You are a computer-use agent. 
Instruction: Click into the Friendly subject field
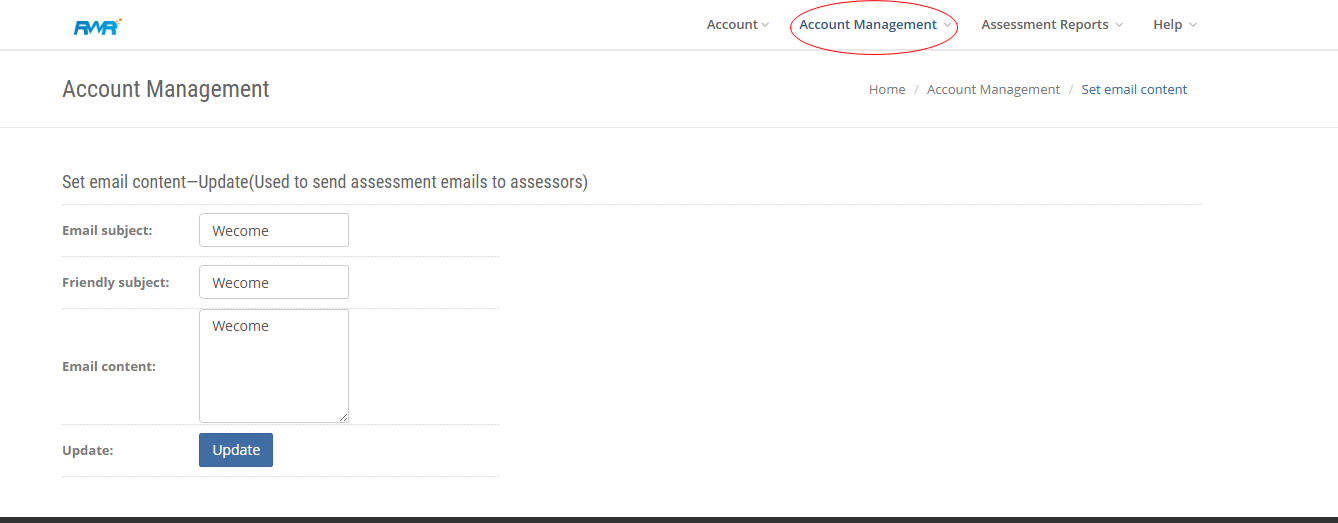click(x=274, y=282)
